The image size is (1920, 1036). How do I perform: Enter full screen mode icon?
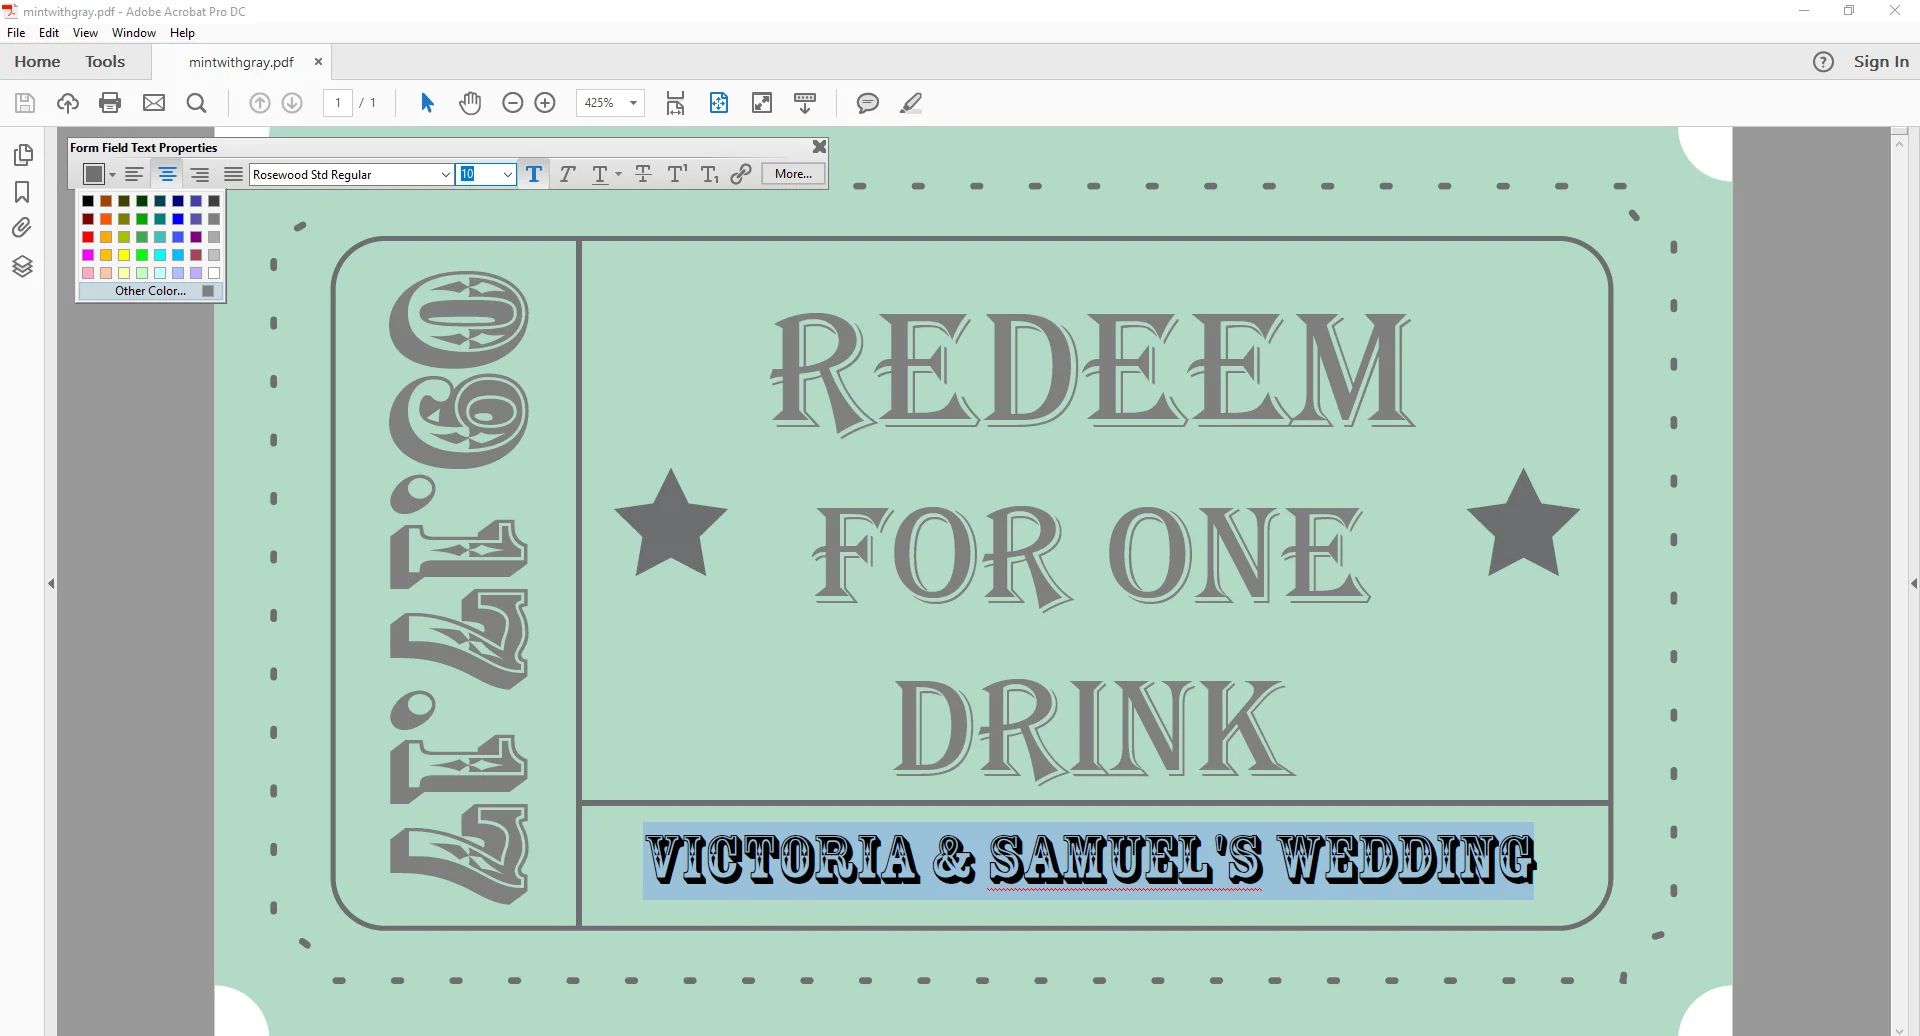pyautogui.click(x=762, y=103)
